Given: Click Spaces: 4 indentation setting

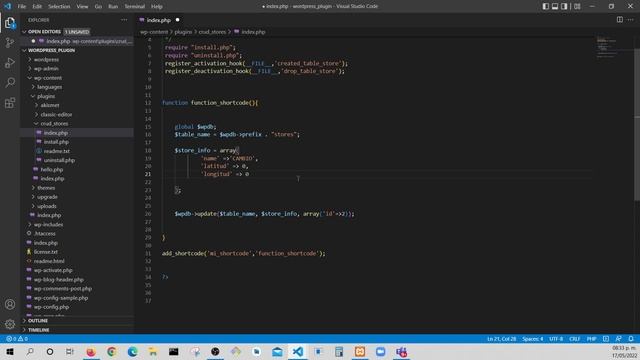Looking at the screenshot, I should coord(533,339).
